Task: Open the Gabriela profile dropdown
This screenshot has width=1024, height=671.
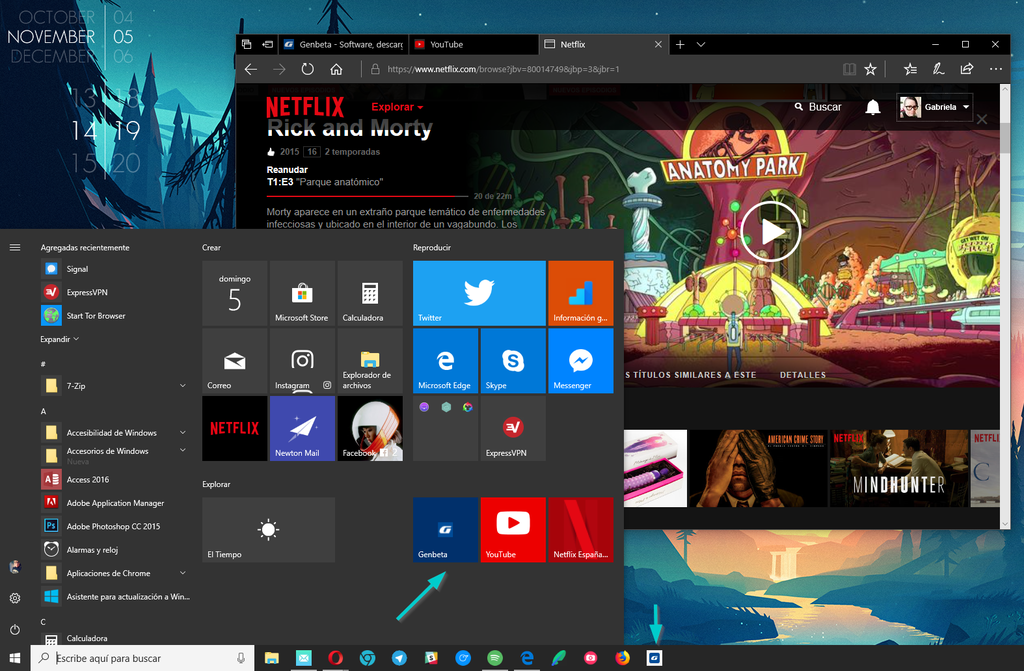Action: [935, 107]
